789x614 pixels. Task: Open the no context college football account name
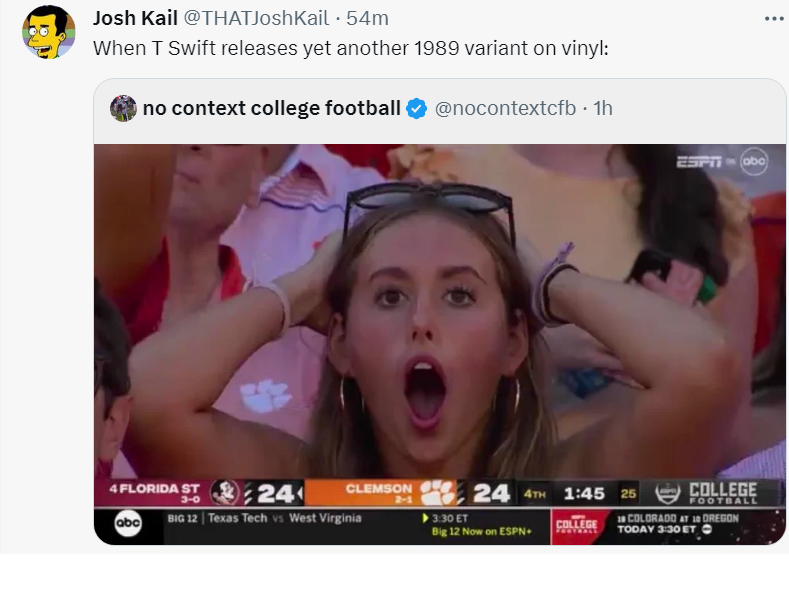pos(271,108)
